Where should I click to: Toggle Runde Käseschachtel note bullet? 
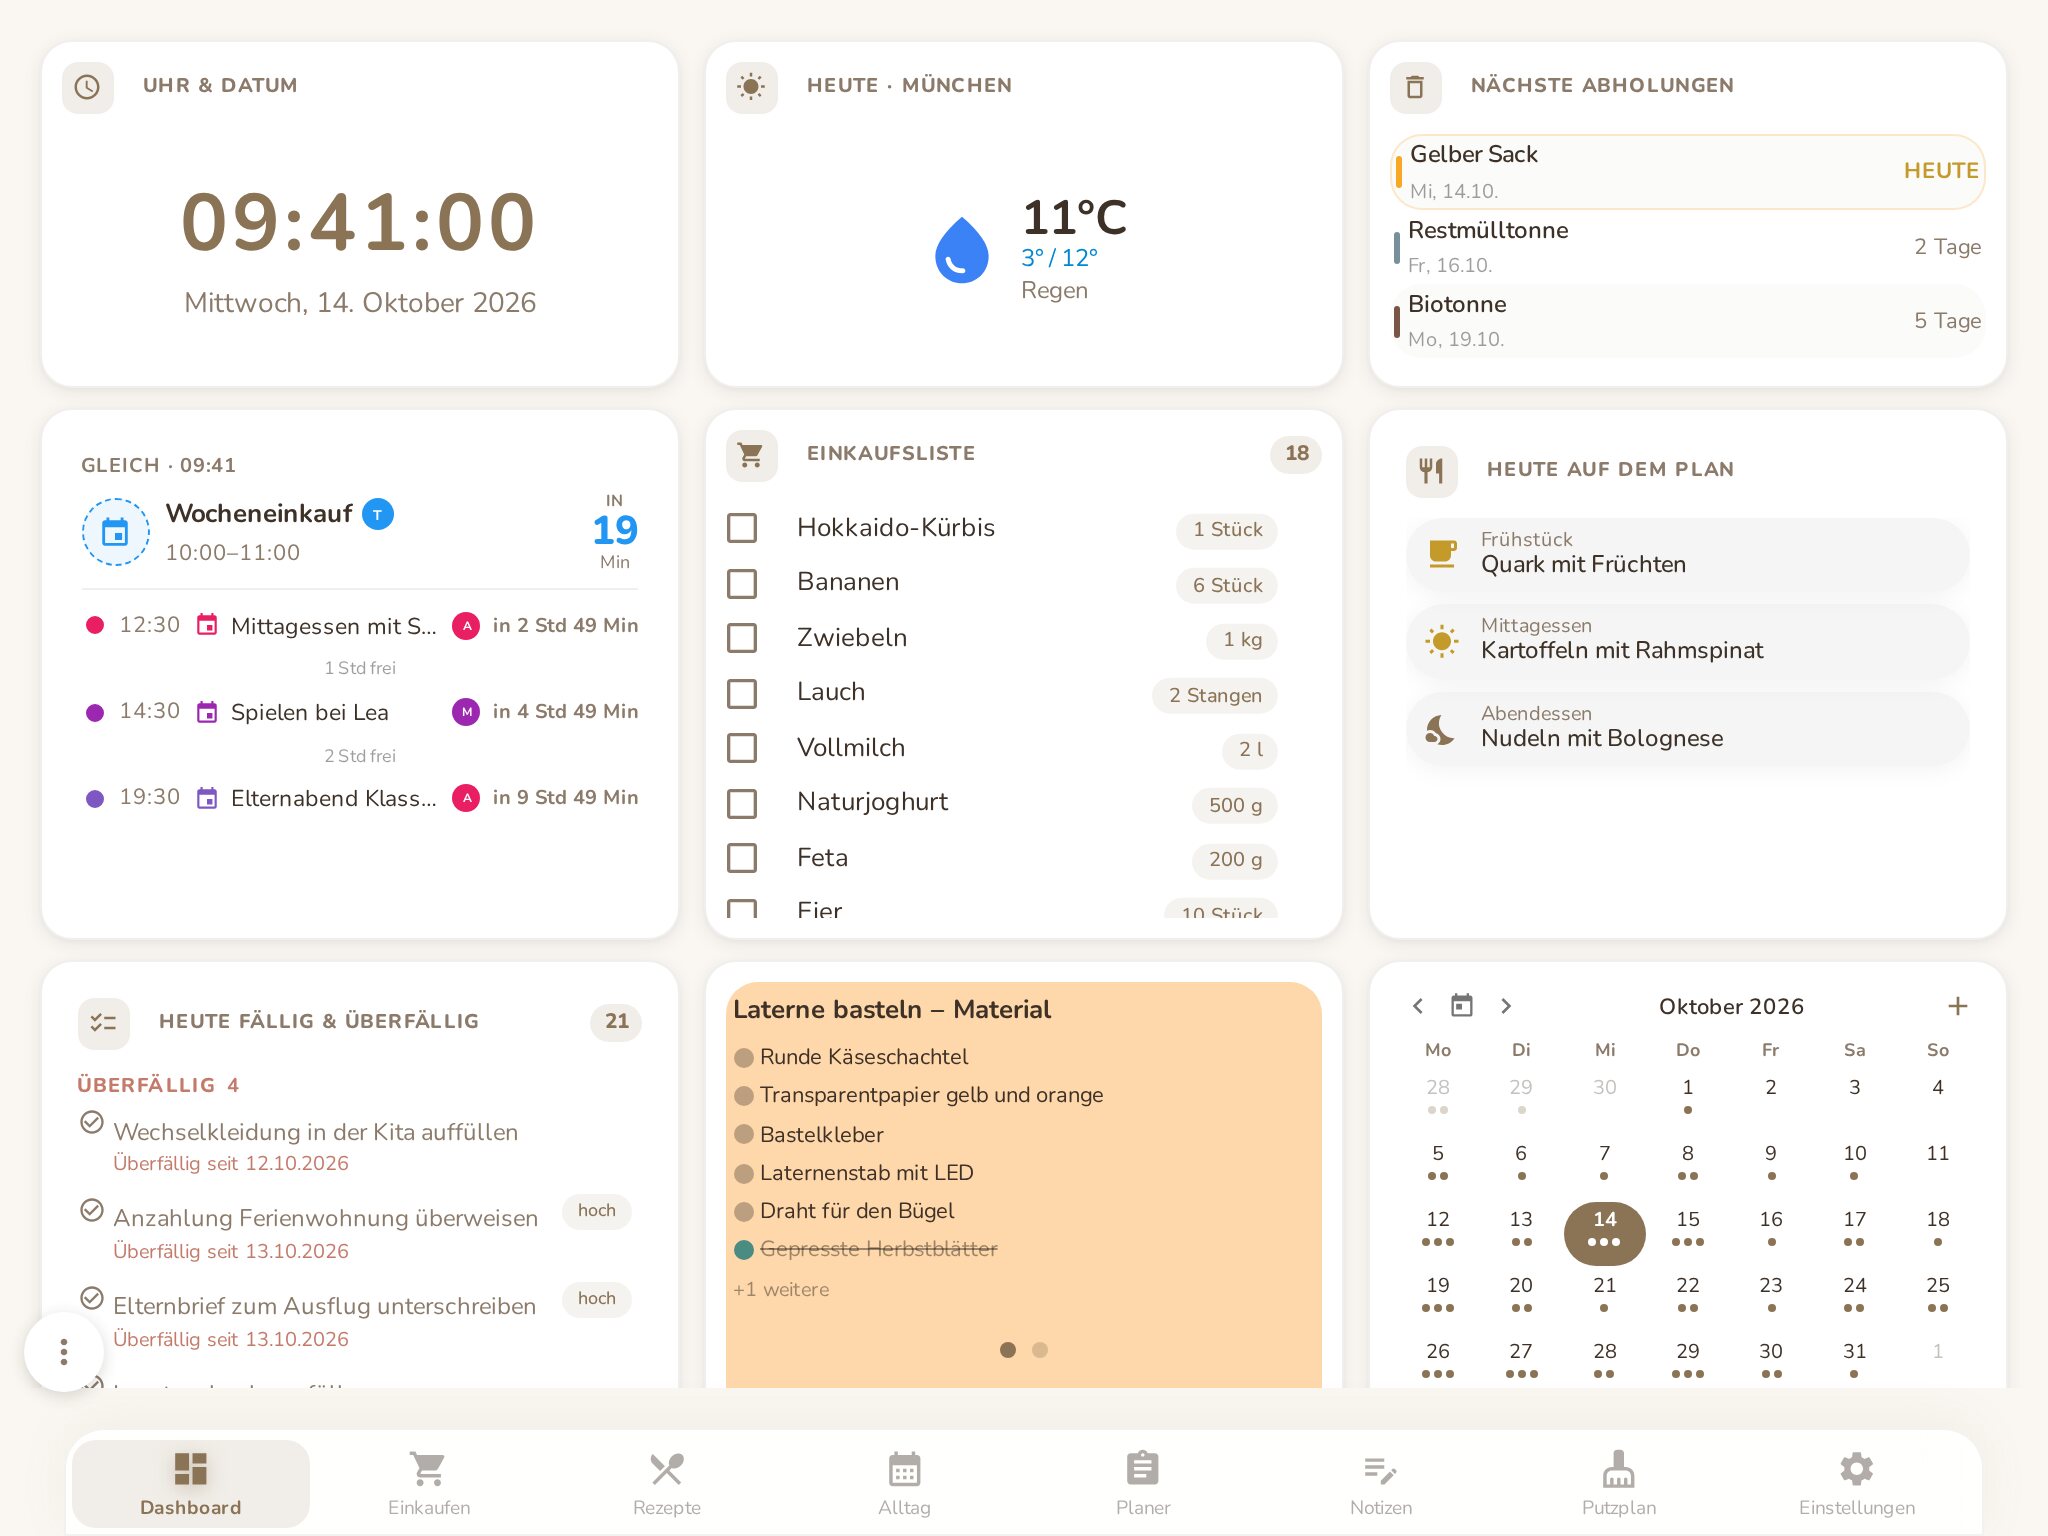[744, 1058]
